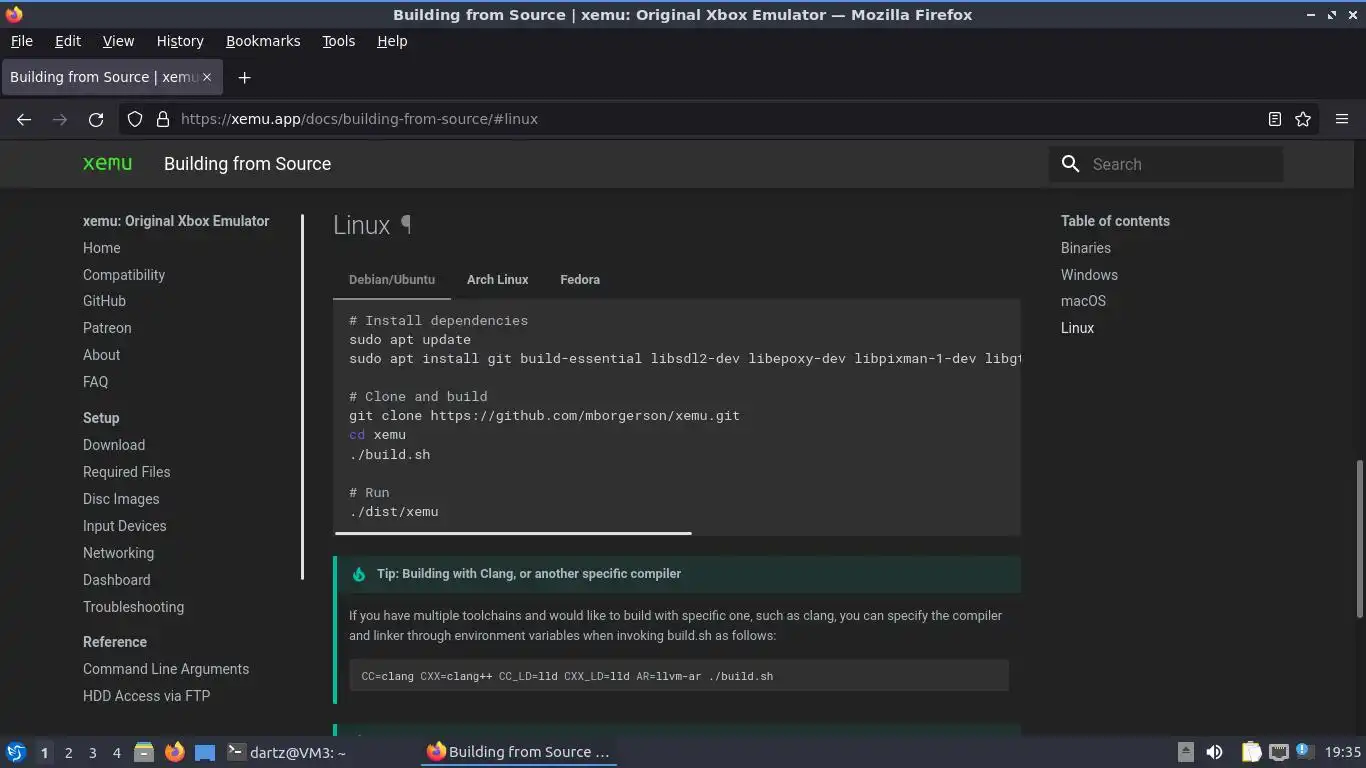Launch Firefox from the taskbar quick launcher
The image size is (1366, 768).
point(175,752)
